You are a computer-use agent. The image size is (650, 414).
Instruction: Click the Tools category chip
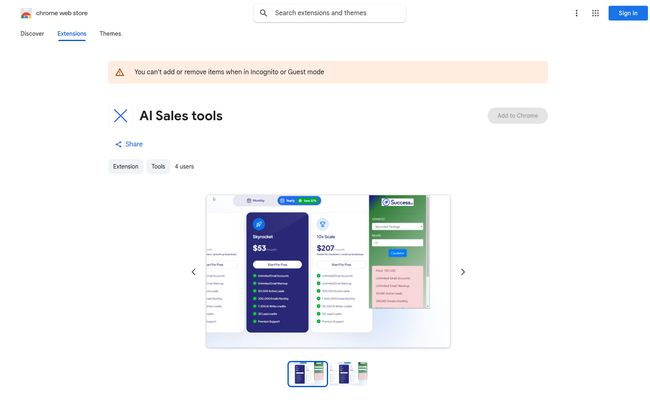(x=158, y=167)
